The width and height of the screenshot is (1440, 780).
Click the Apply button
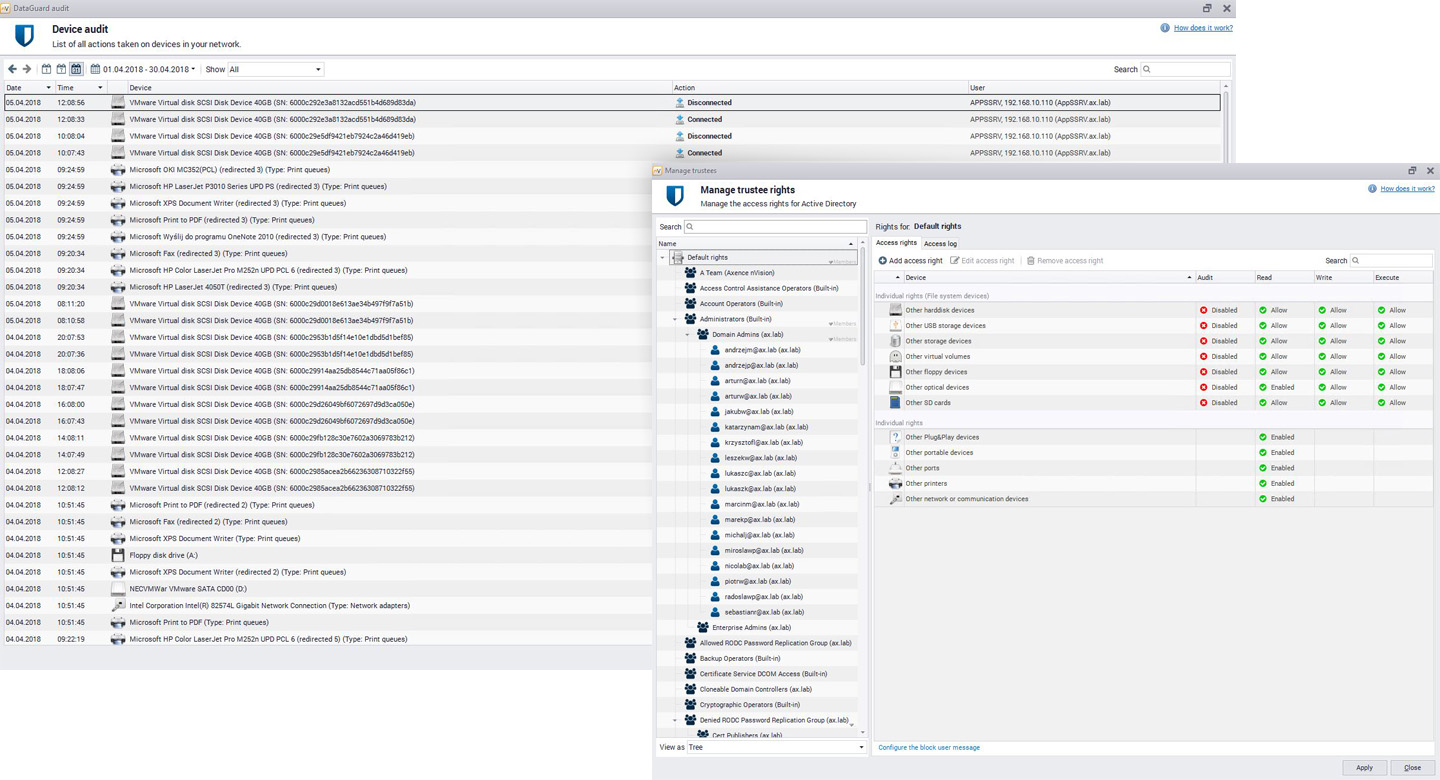1364,768
